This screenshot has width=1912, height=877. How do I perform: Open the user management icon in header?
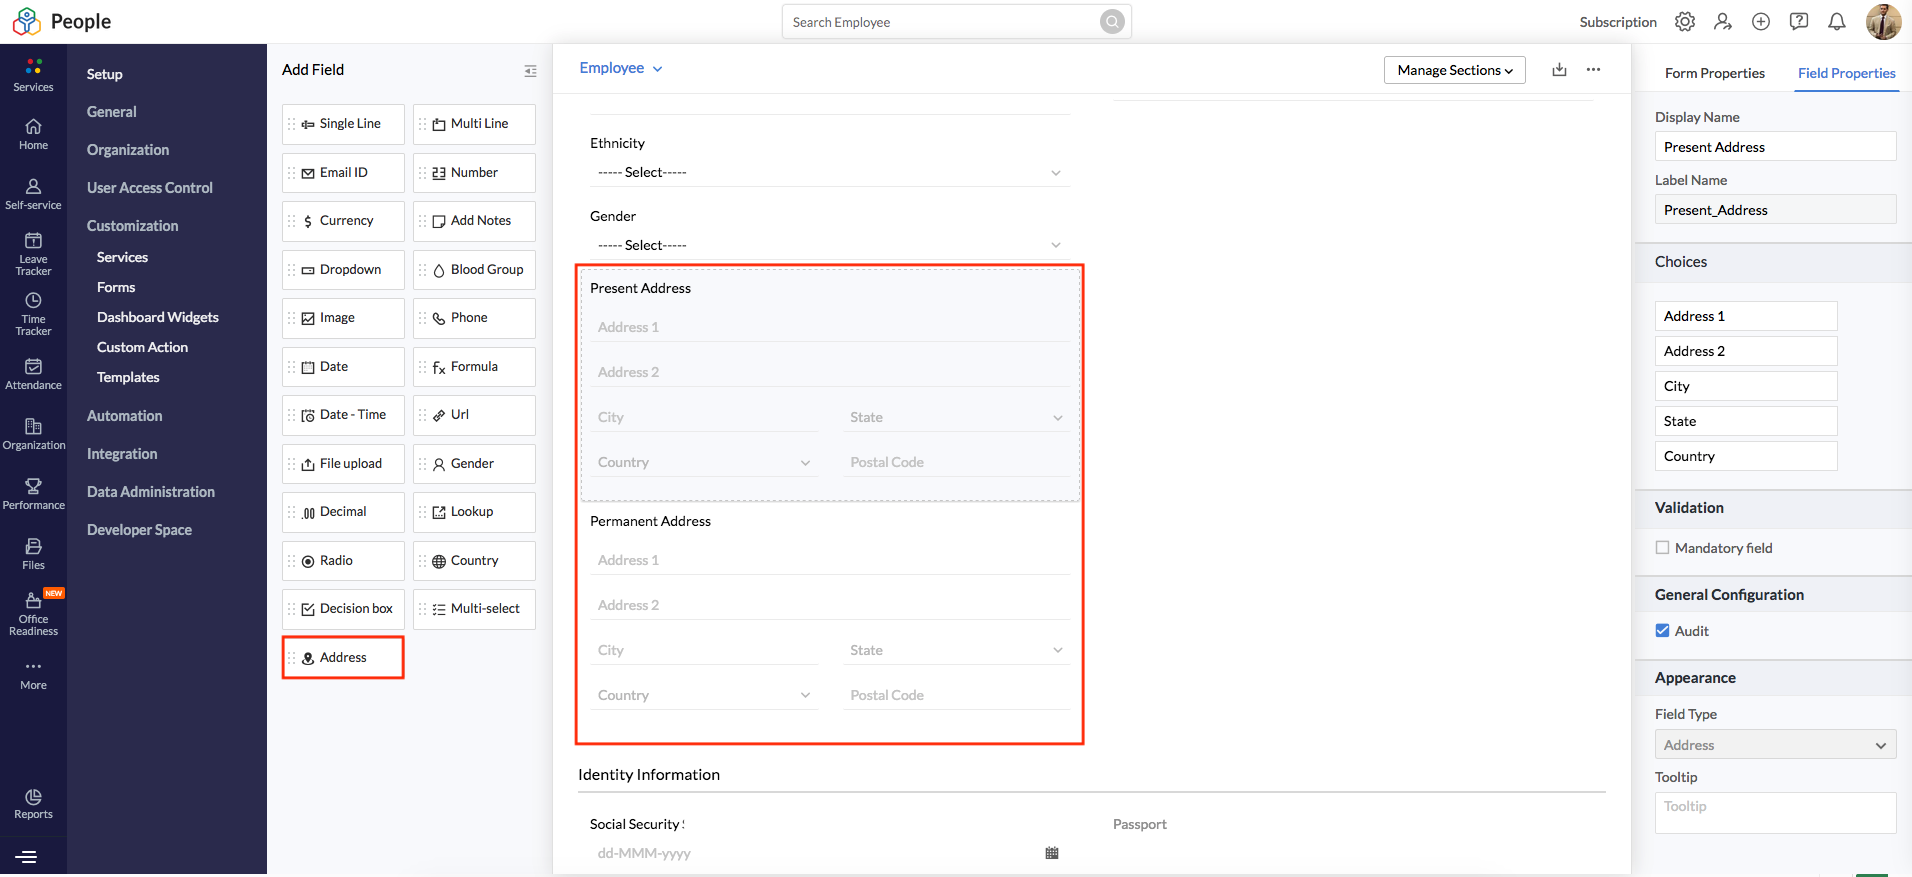[1723, 21]
